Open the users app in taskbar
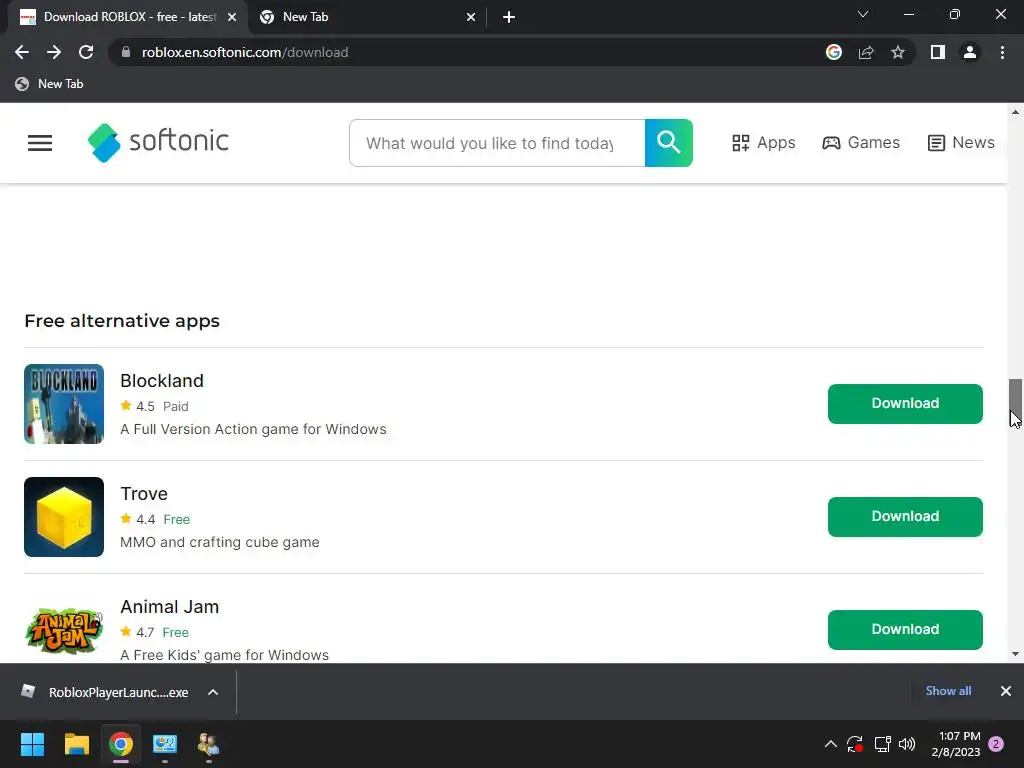 tap(208, 744)
